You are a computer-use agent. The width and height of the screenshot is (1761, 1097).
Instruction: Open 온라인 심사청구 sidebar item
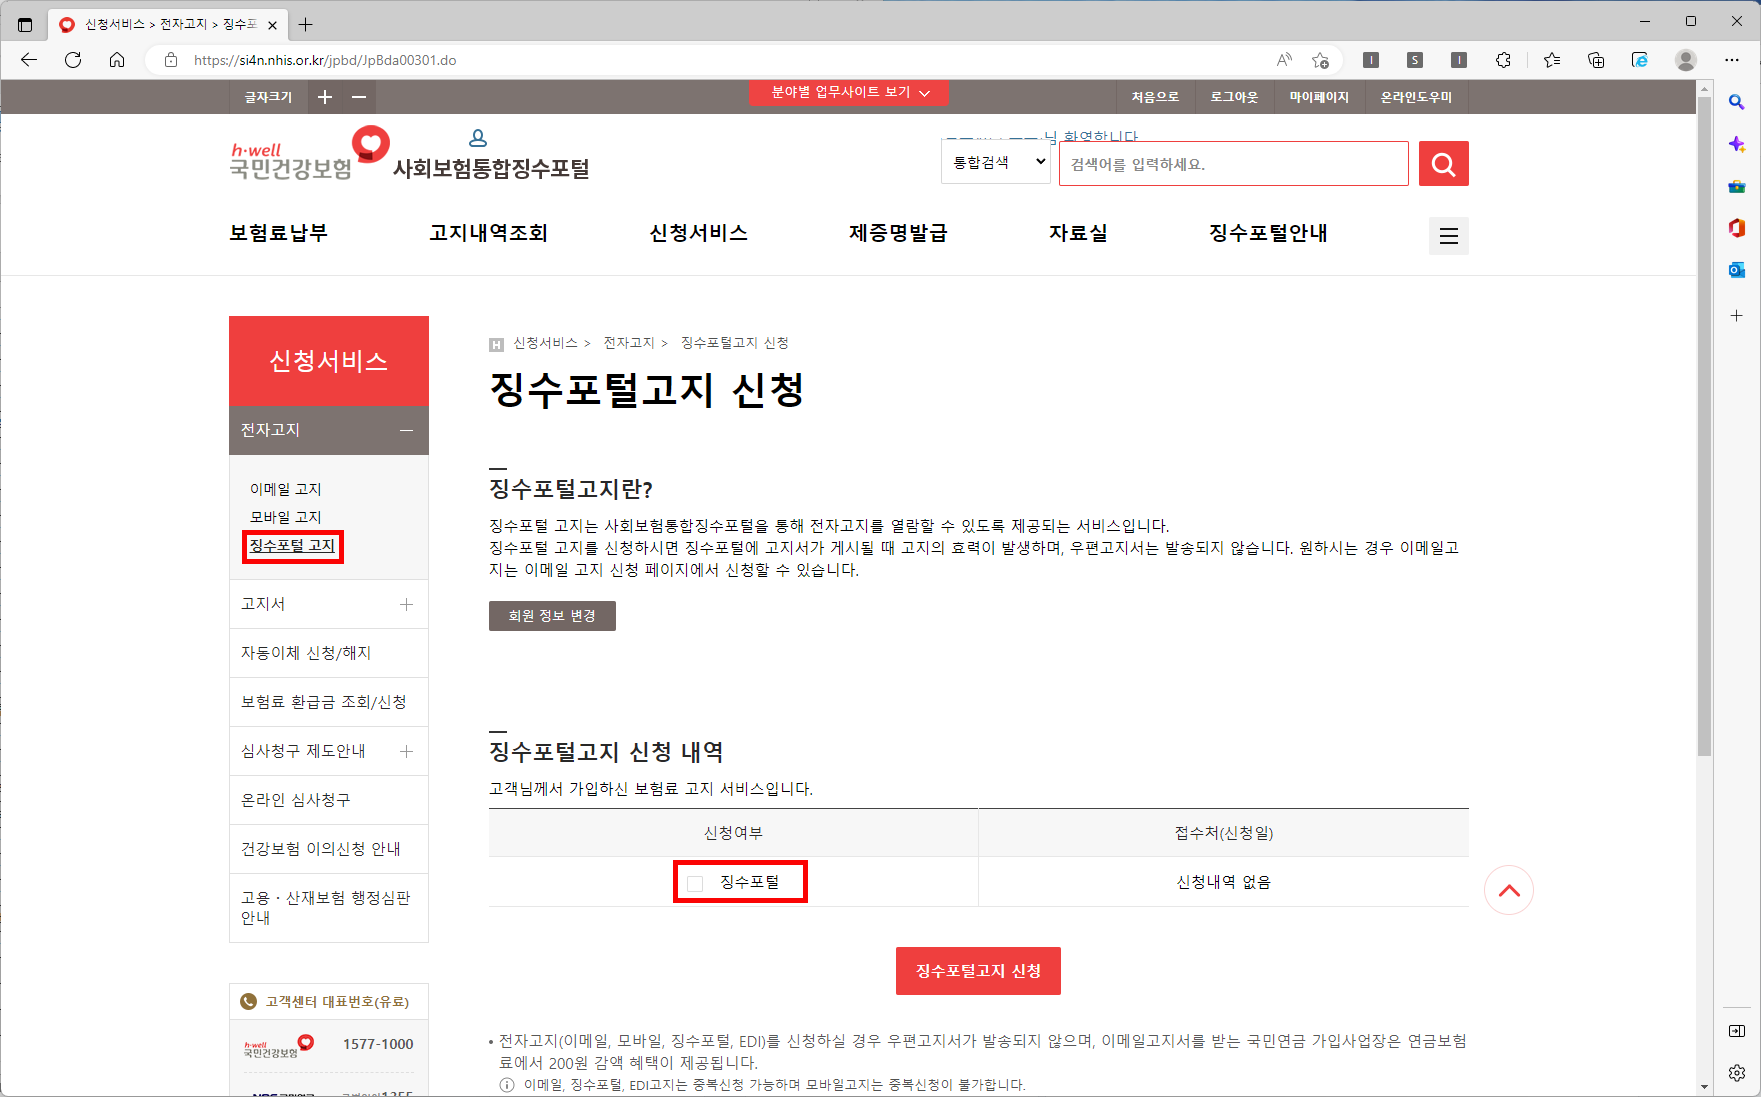click(x=329, y=800)
